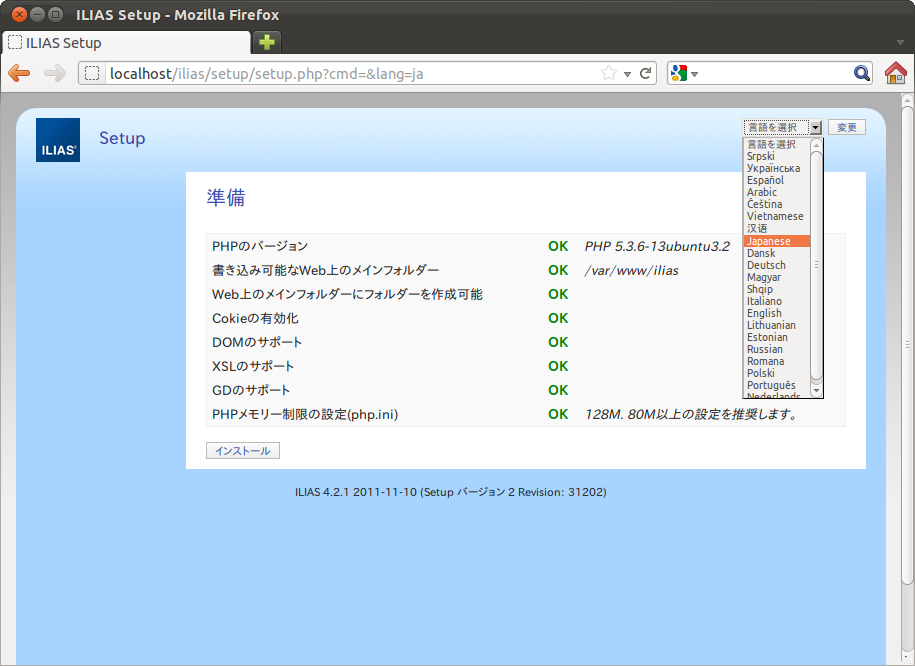Click the Google search engine icon
This screenshot has width=915, height=666.
point(679,73)
